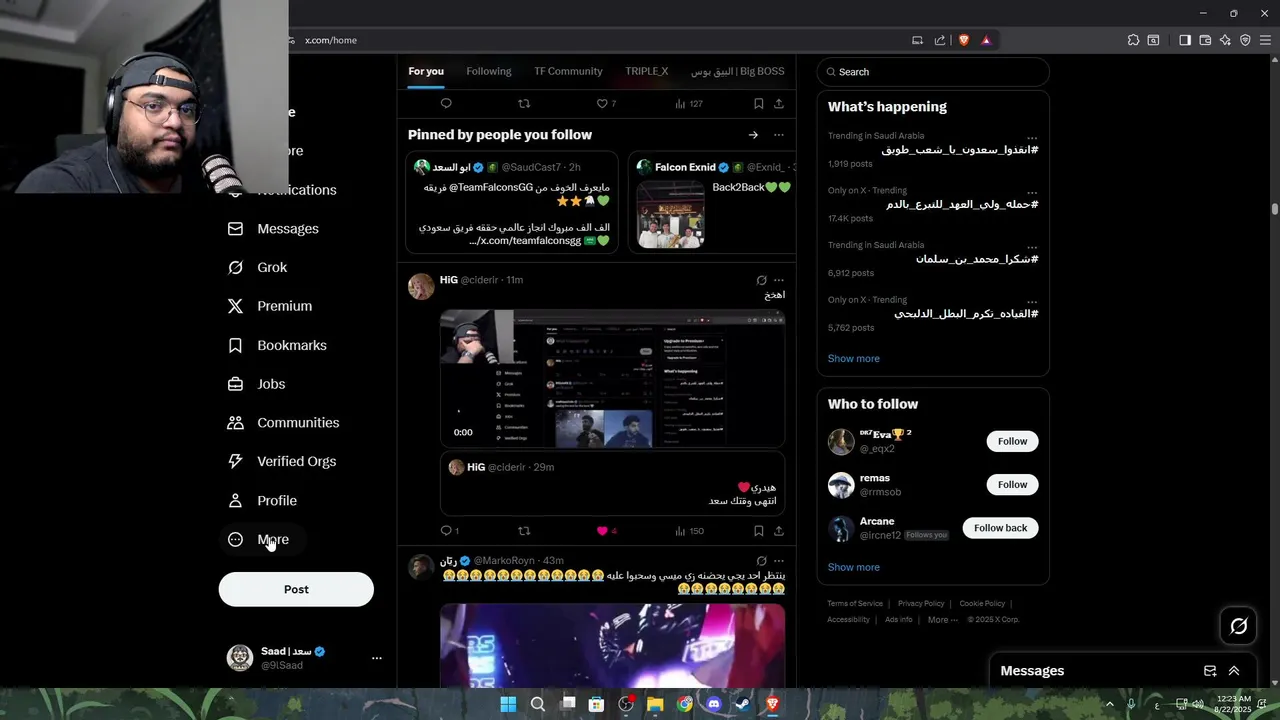The image size is (1280, 720).
Task: Switch to the TF Community tab
Action: (x=568, y=72)
